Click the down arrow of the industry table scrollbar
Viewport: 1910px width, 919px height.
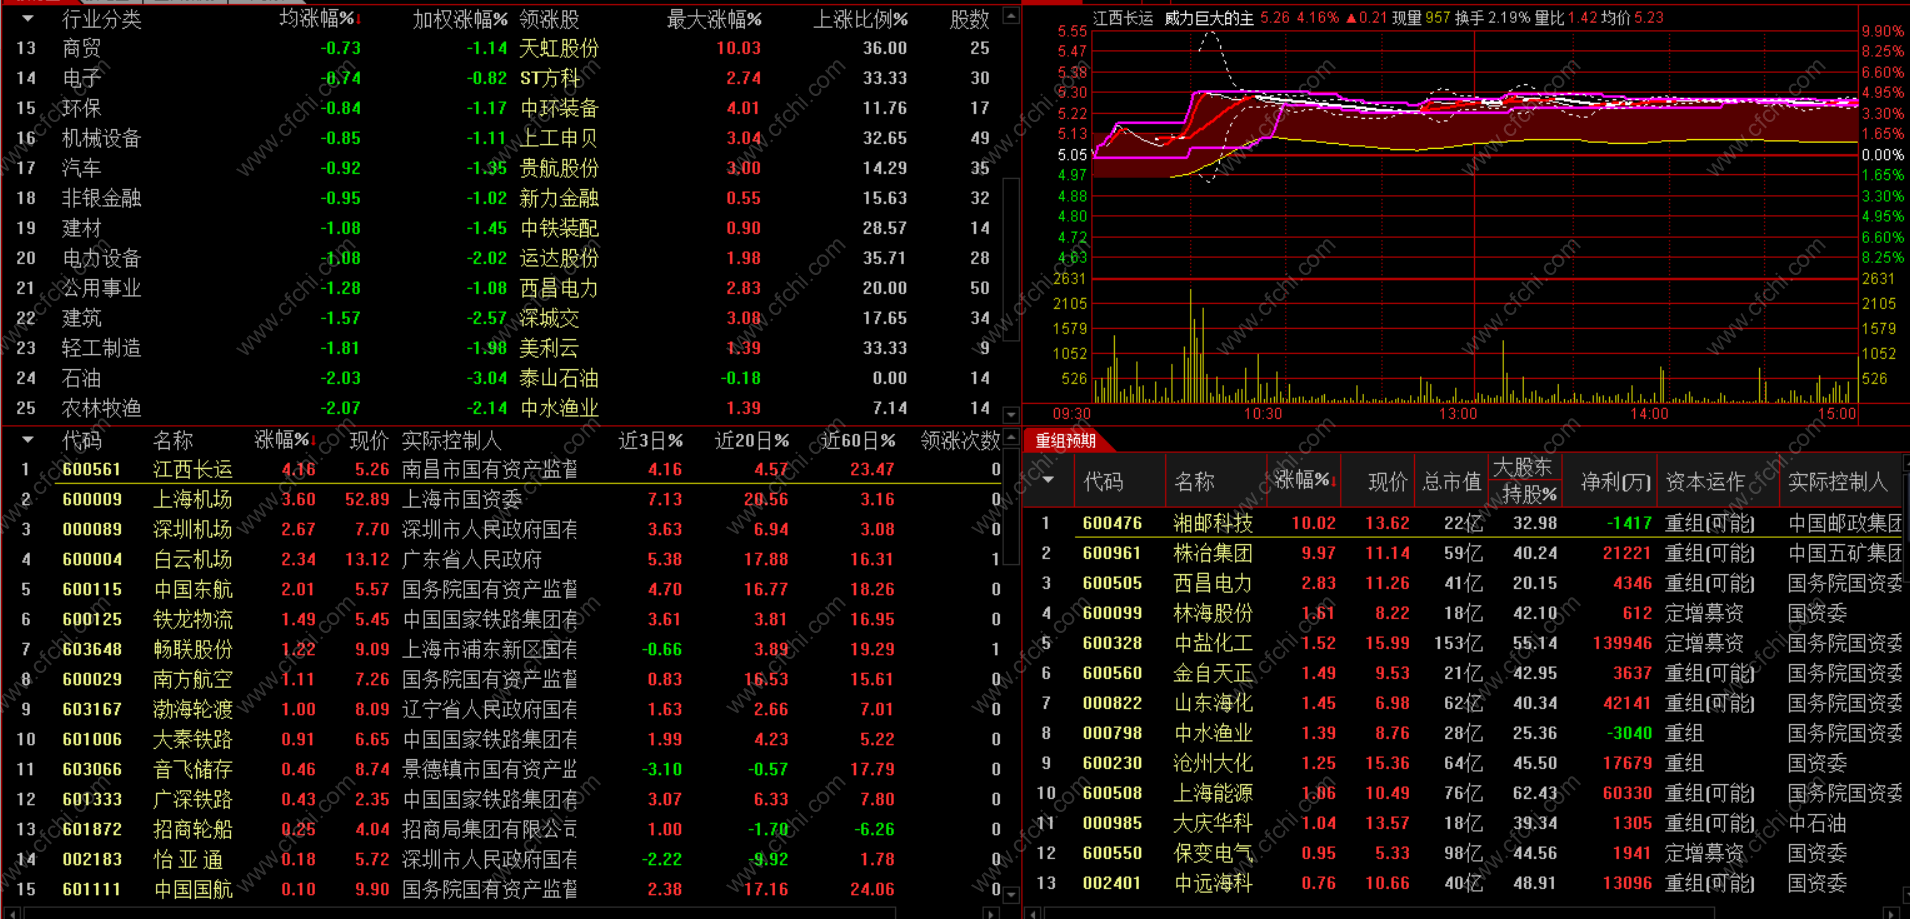(x=1011, y=414)
